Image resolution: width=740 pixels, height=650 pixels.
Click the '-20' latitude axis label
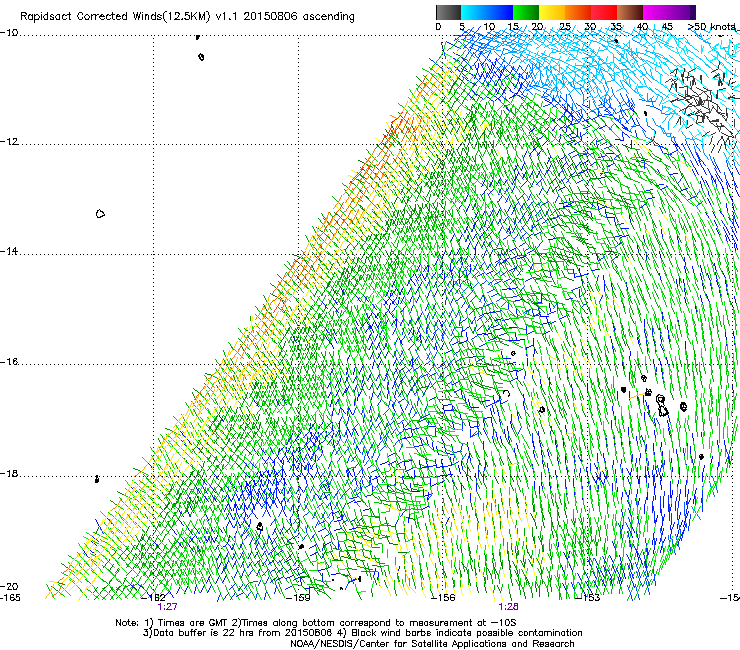(x=9, y=586)
